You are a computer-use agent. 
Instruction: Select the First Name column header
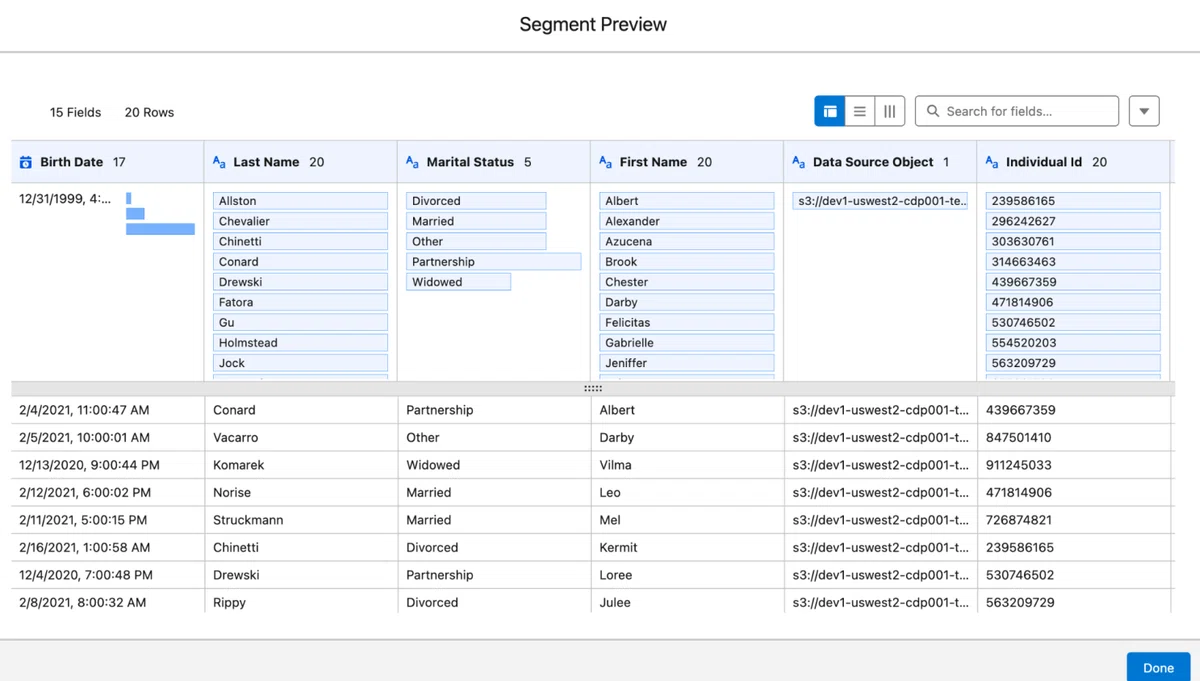tap(687, 162)
